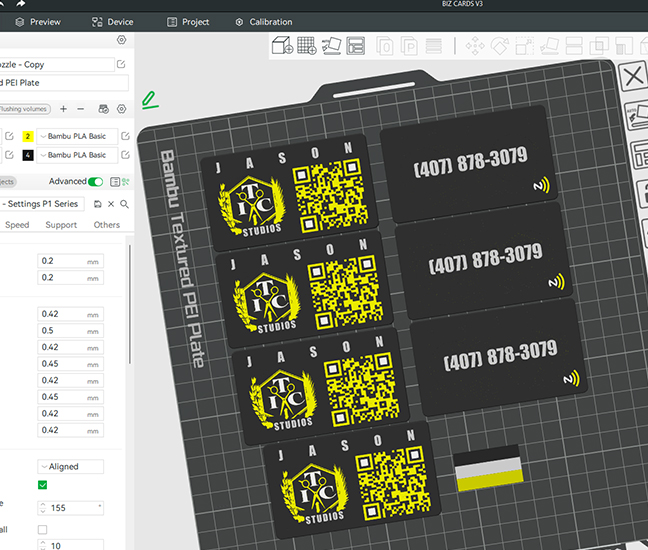Save the Settings P1 Series preset

click(98, 204)
